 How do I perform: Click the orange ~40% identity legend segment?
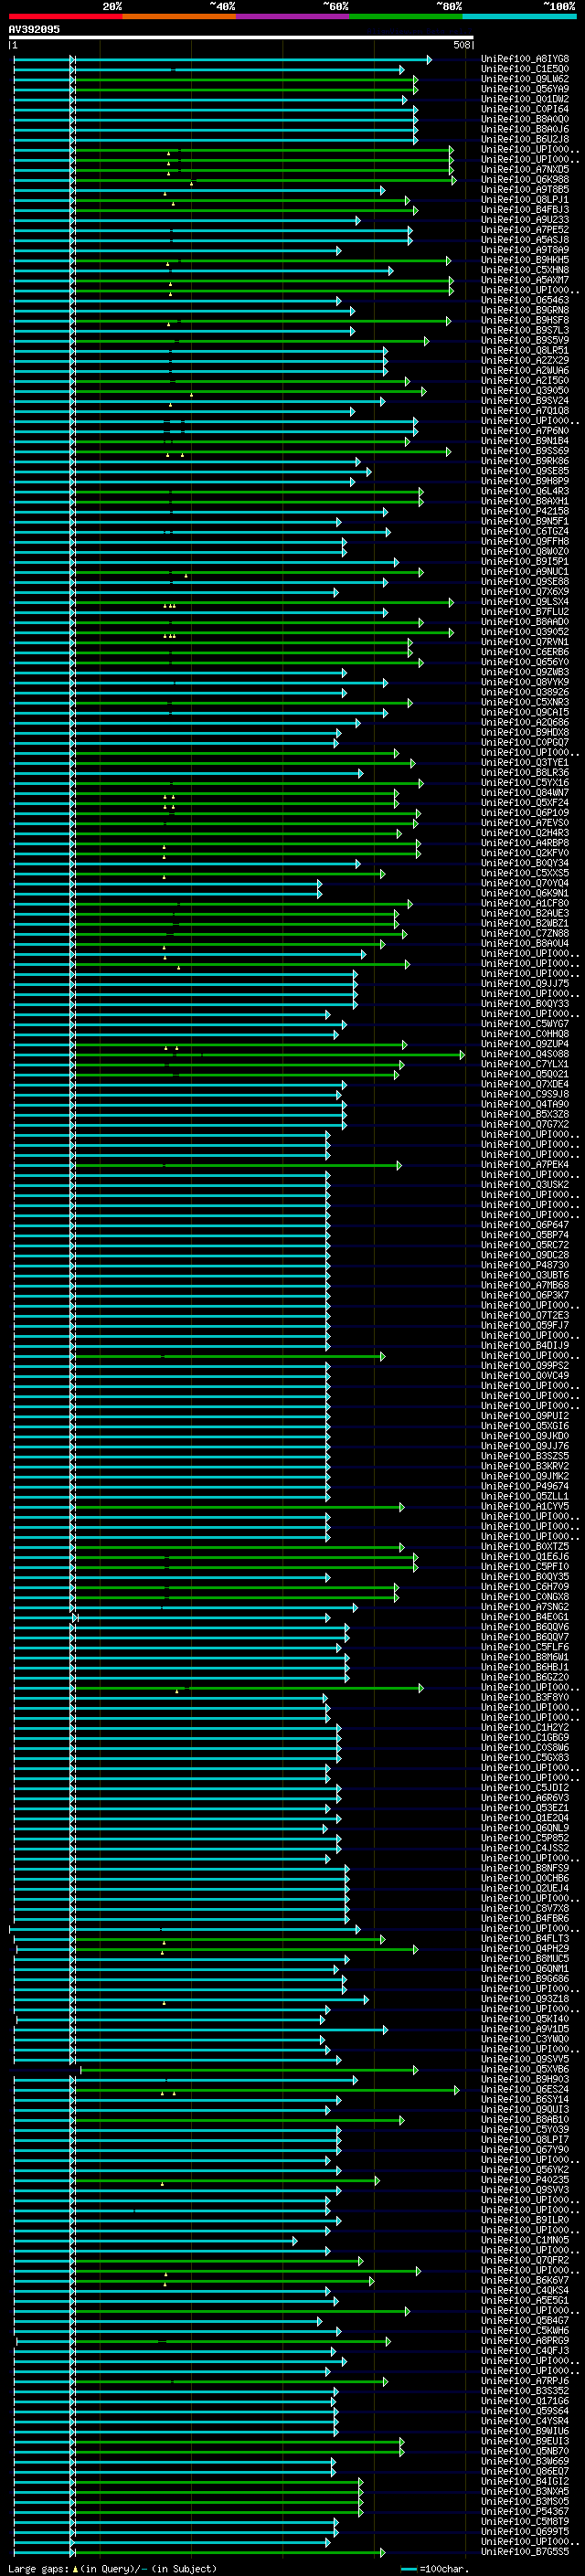pyautogui.click(x=179, y=16)
